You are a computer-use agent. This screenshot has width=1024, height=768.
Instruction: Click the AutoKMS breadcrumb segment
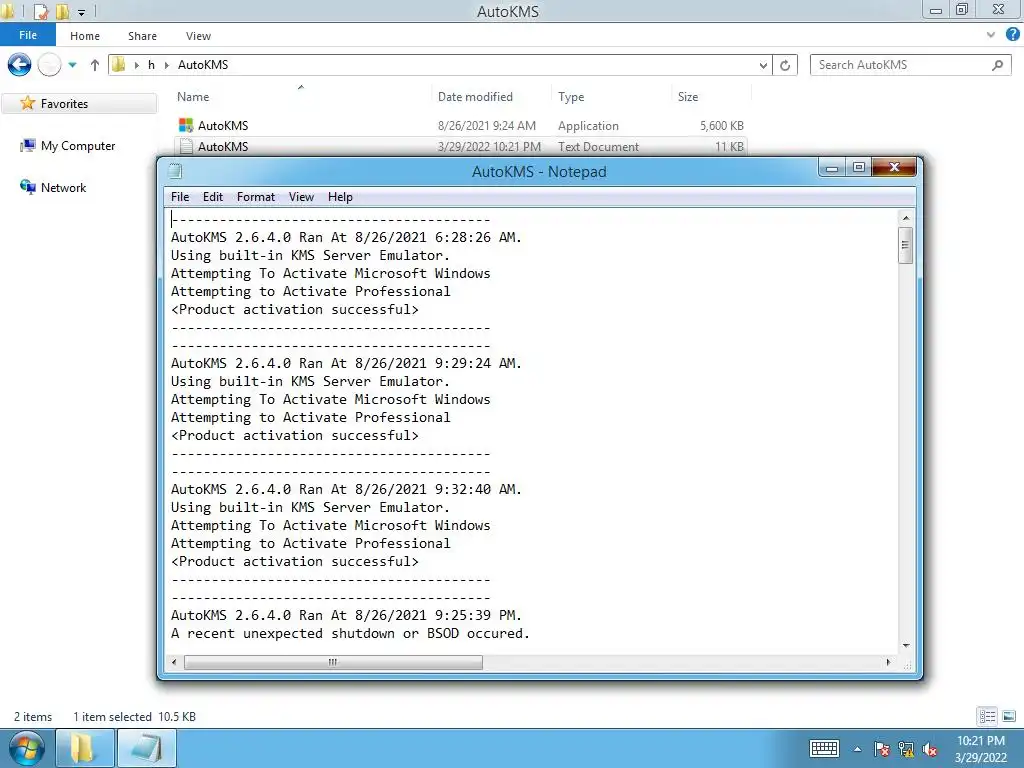[203, 65]
